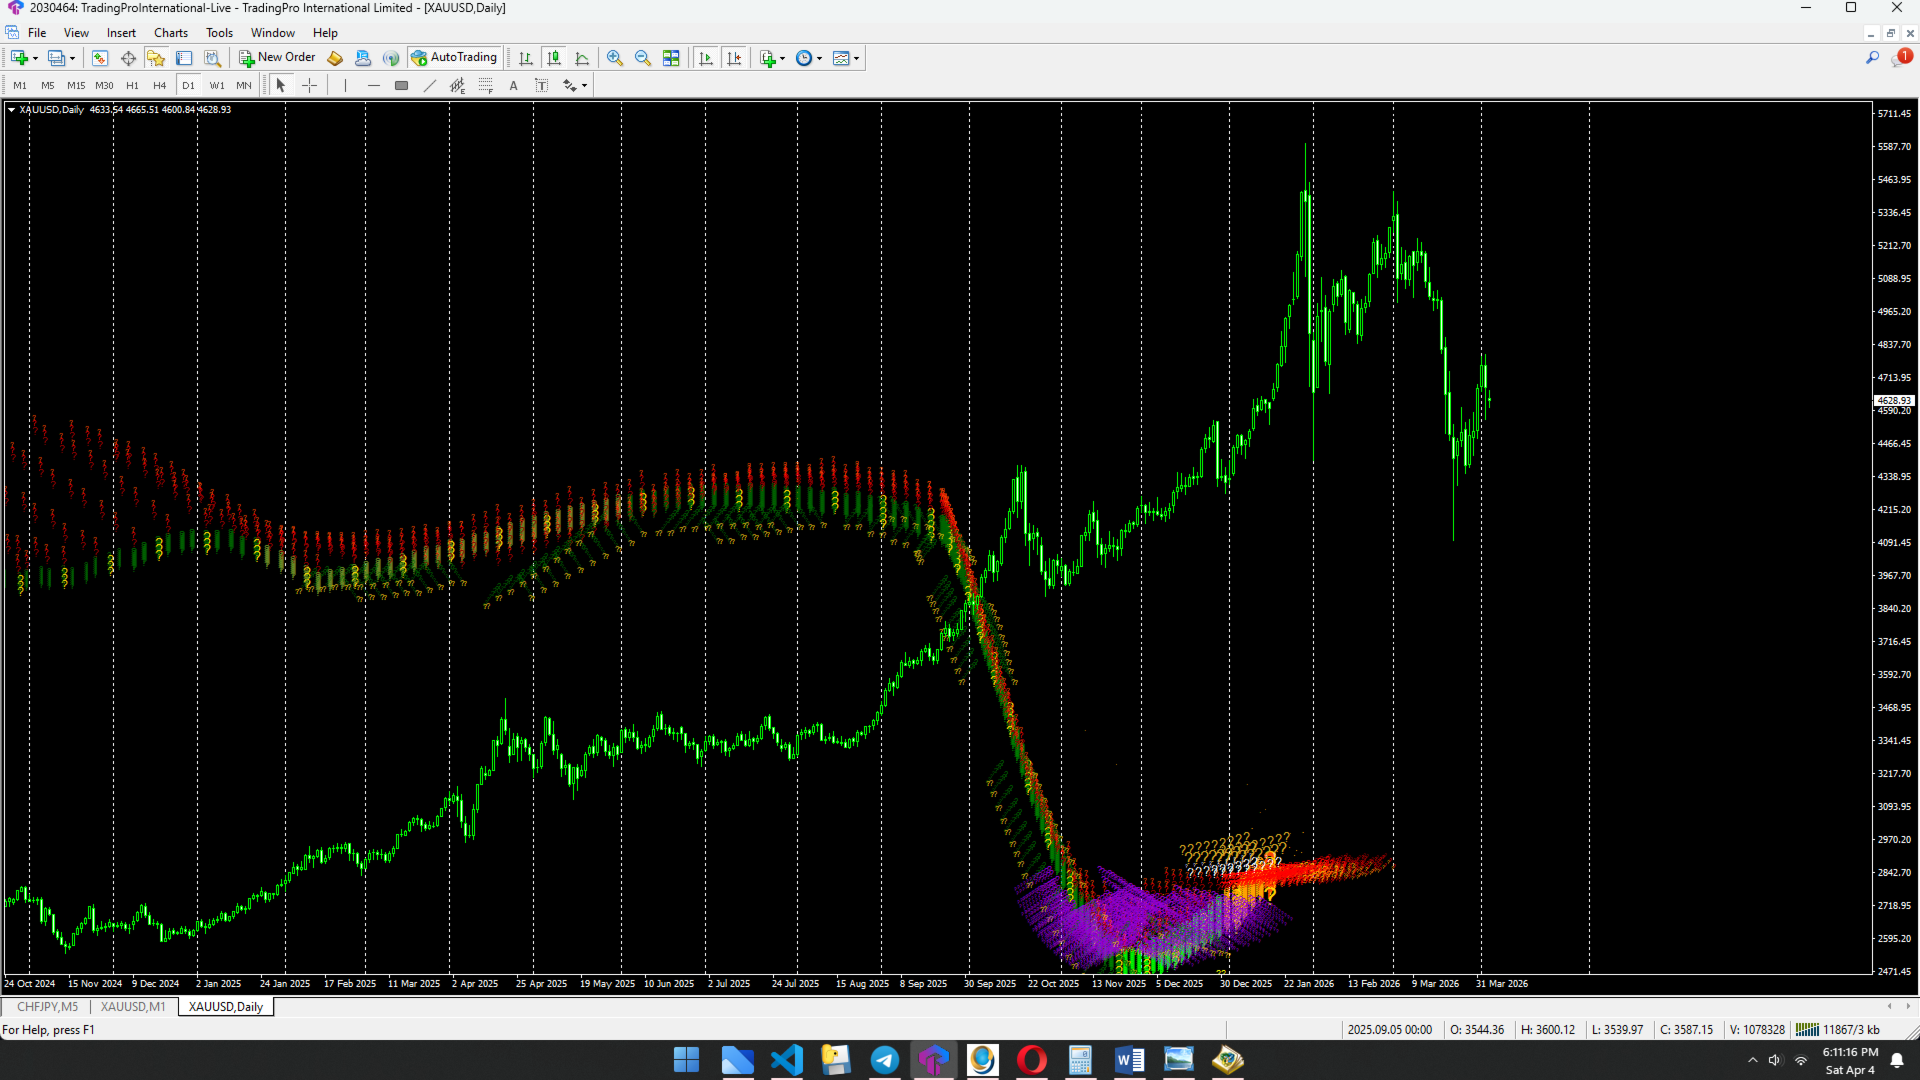Select the Fibonacci Retracement tool

pos(486,86)
